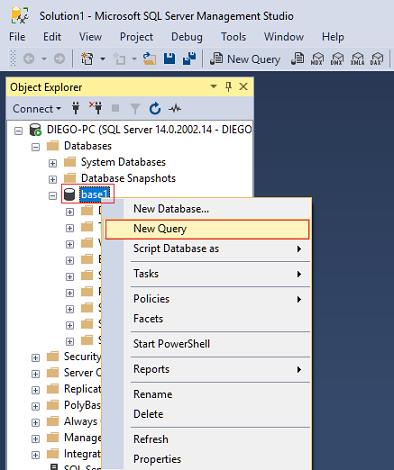Screen dimensions: 394x470
Task: Click the XMLA query icon
Action: tap(357, 59)
